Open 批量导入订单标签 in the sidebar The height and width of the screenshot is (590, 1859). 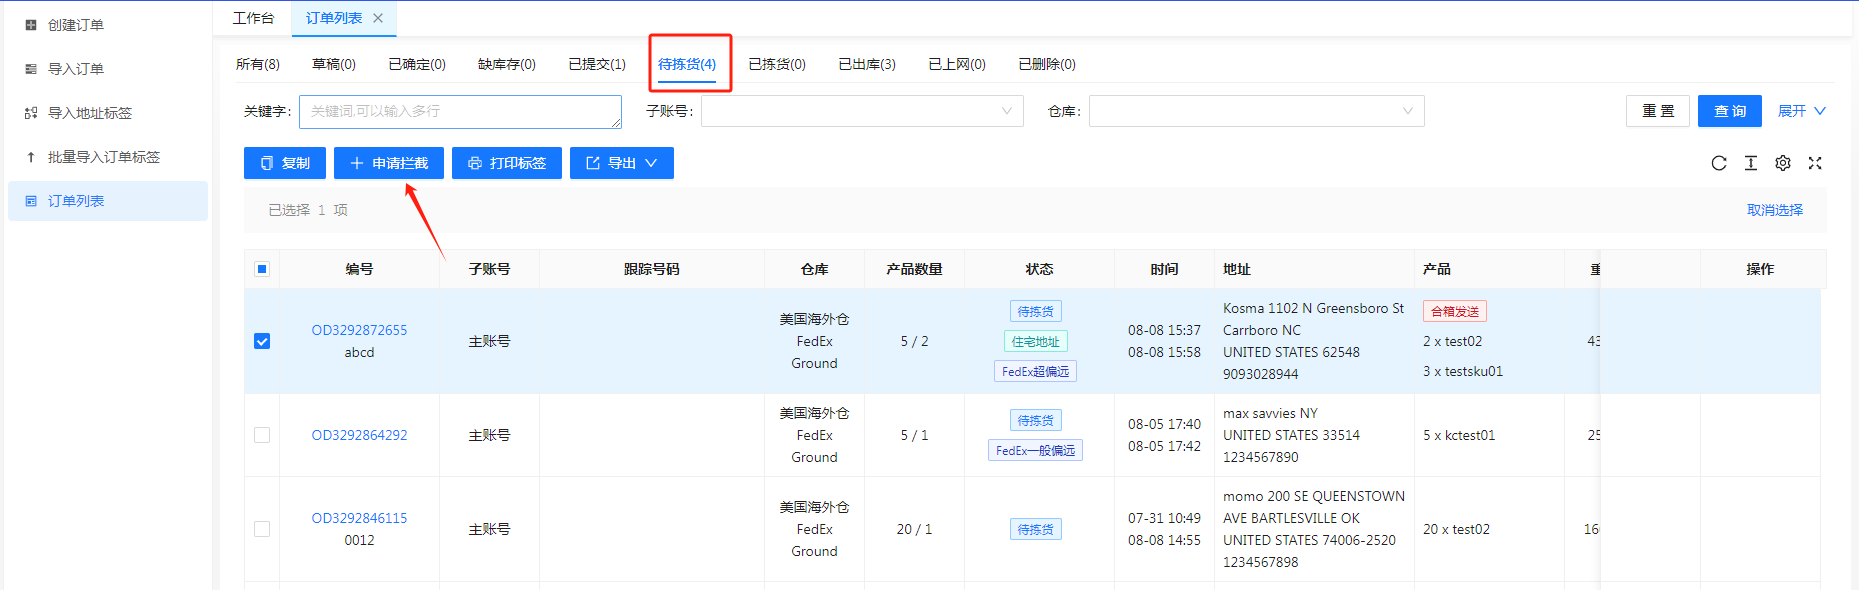(104, 157)
